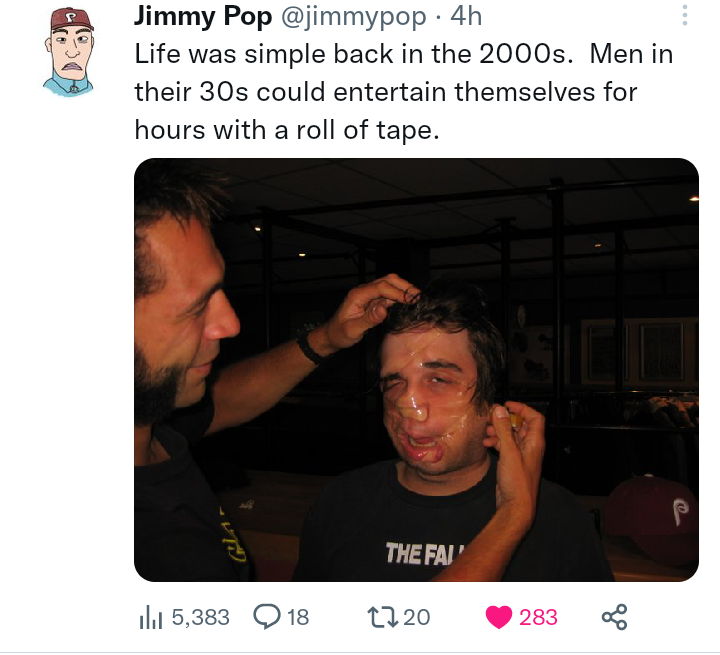Click the 4h timestamp

click(x=466, y=17)
